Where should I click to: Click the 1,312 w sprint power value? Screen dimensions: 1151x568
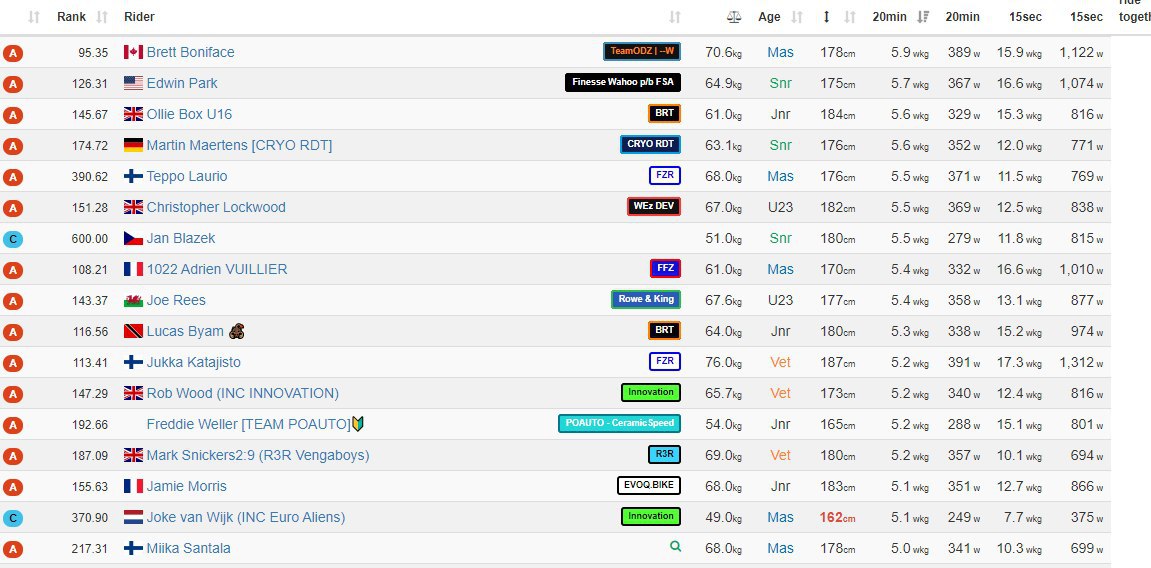(x=1081, y=363)
